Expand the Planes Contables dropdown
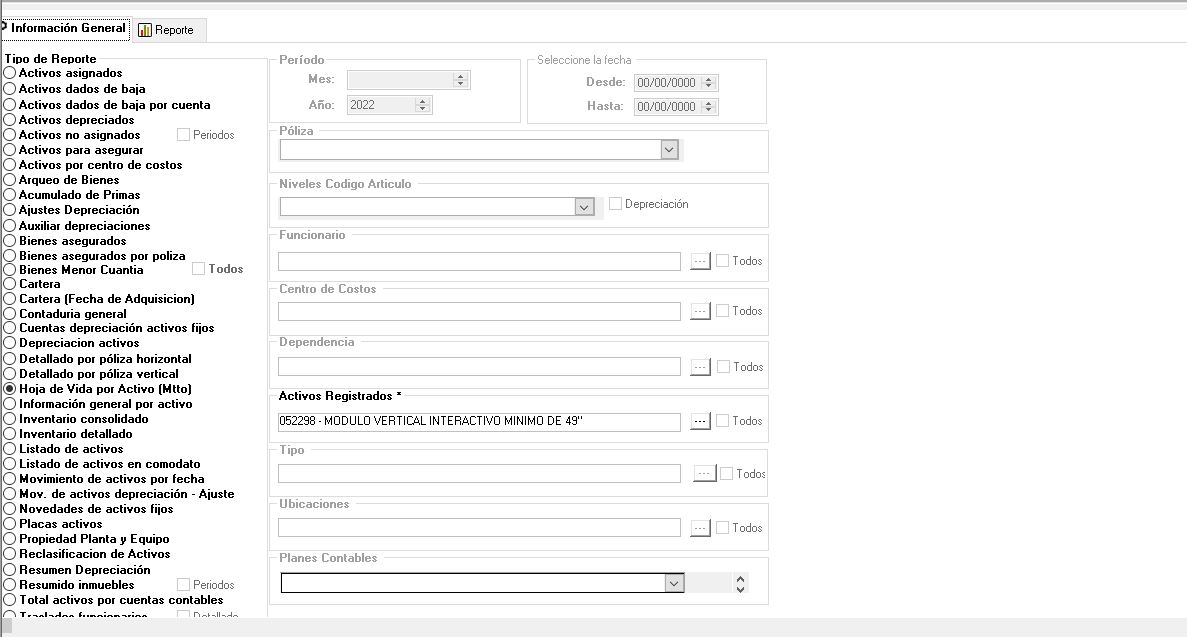The height and width of the screenshot is (637, 1187). (674, 582)
